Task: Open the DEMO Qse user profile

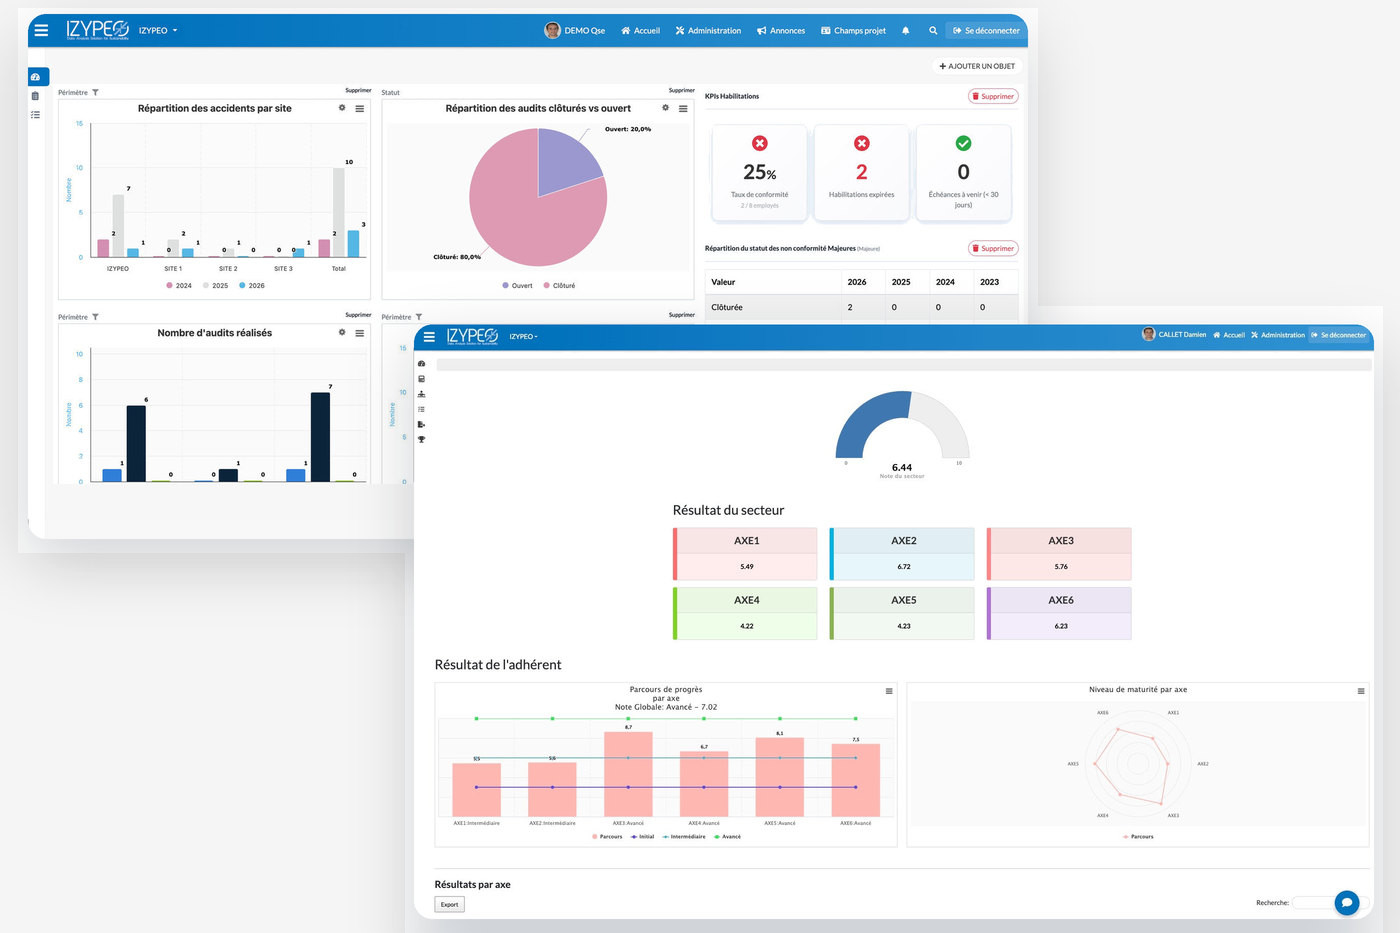Action: (x=575, y=30)
